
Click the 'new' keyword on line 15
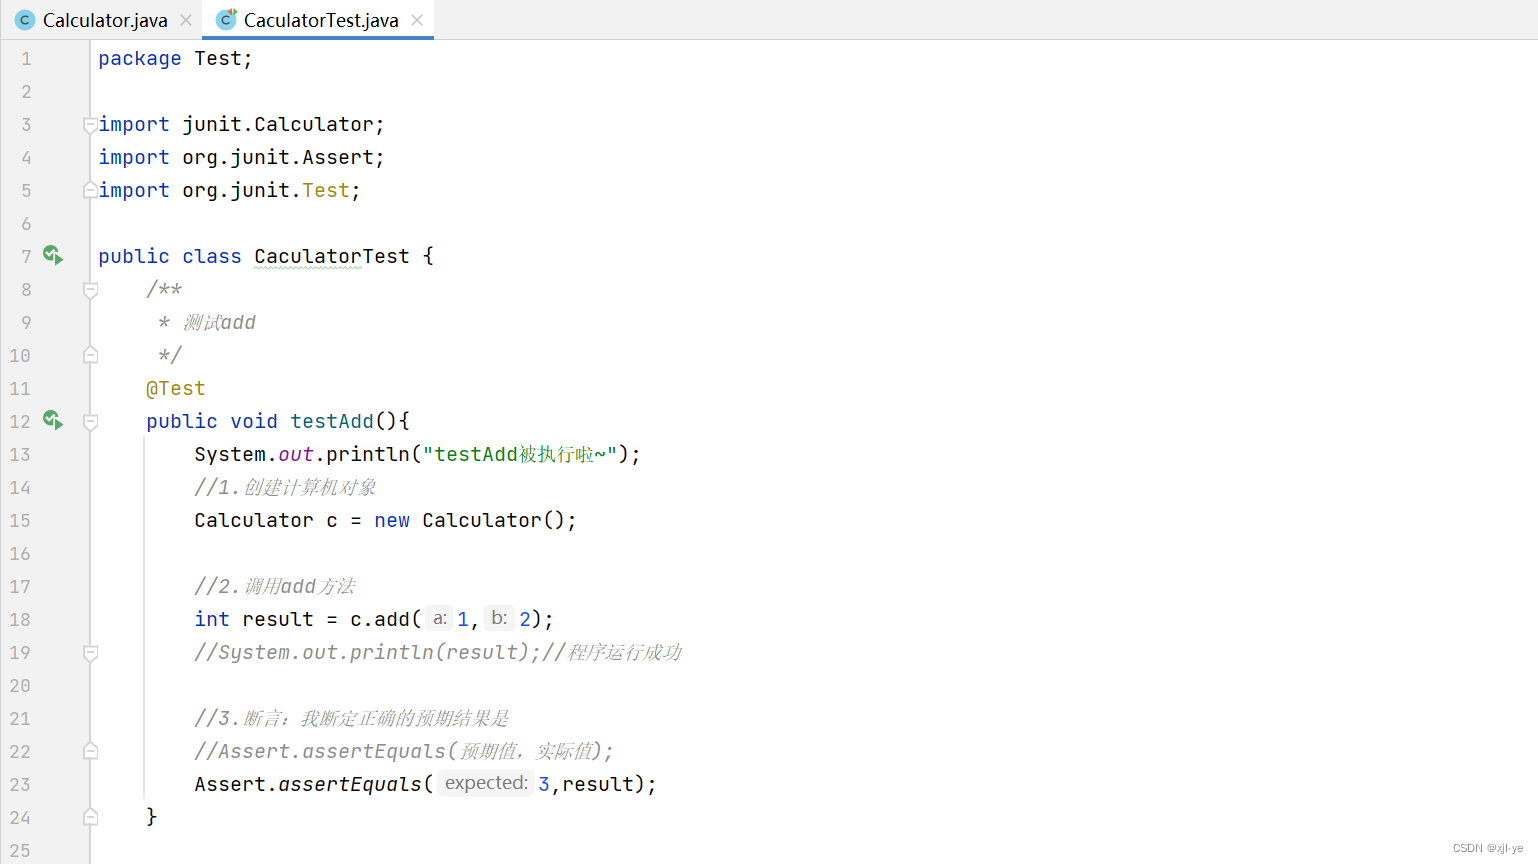[x=392, y=520]
